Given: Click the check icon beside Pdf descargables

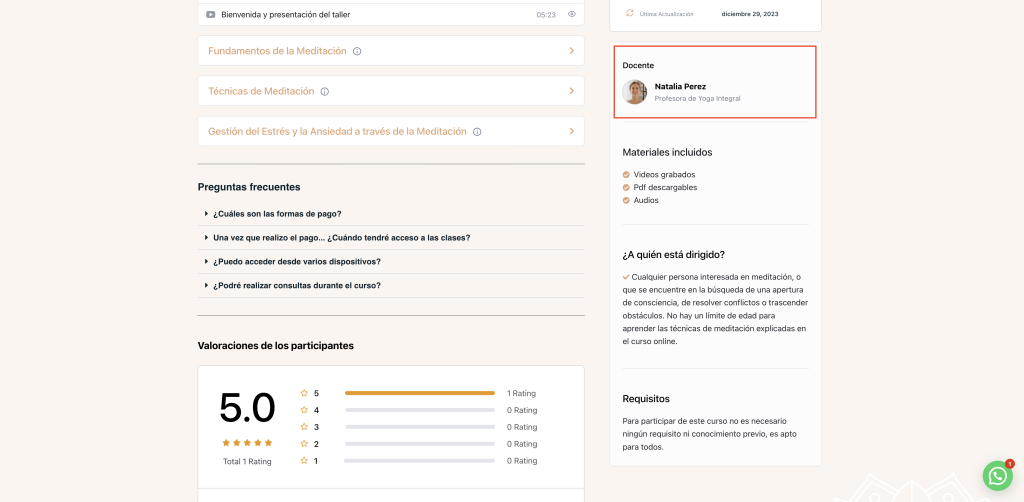Looking at the screenshot, I should coord(626,187).
